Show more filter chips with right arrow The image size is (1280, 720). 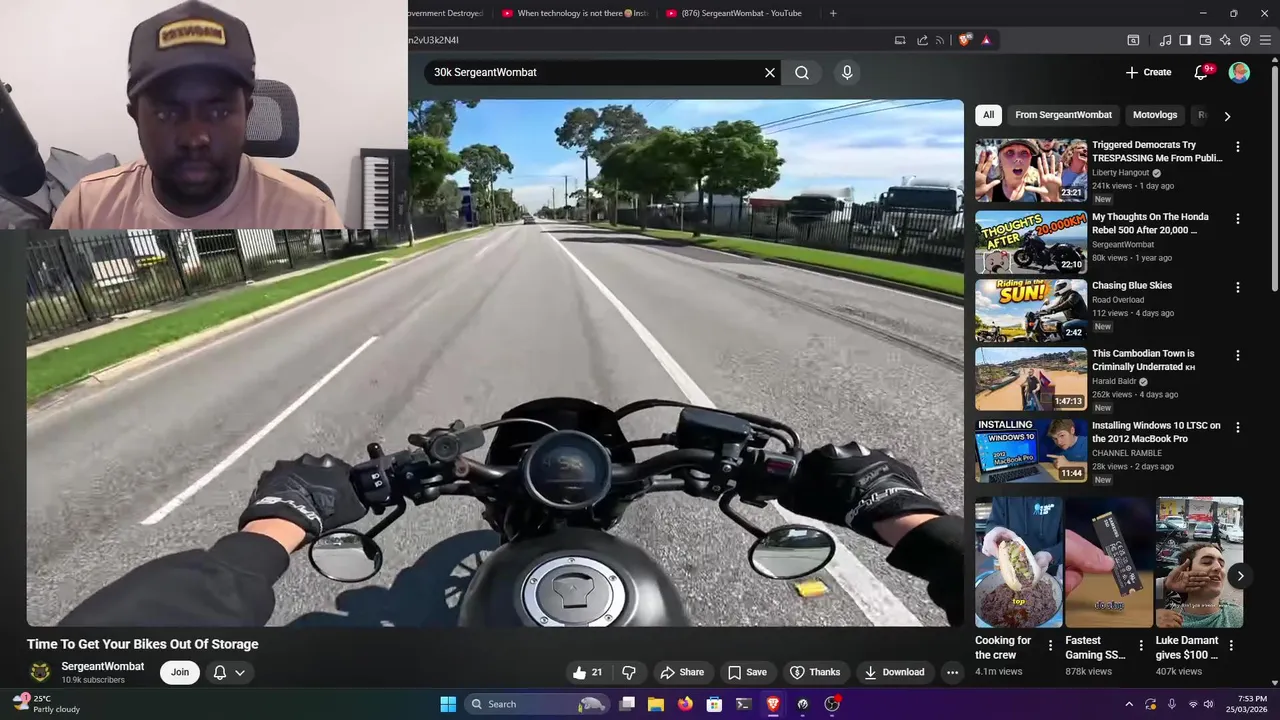coord(1227,116)
